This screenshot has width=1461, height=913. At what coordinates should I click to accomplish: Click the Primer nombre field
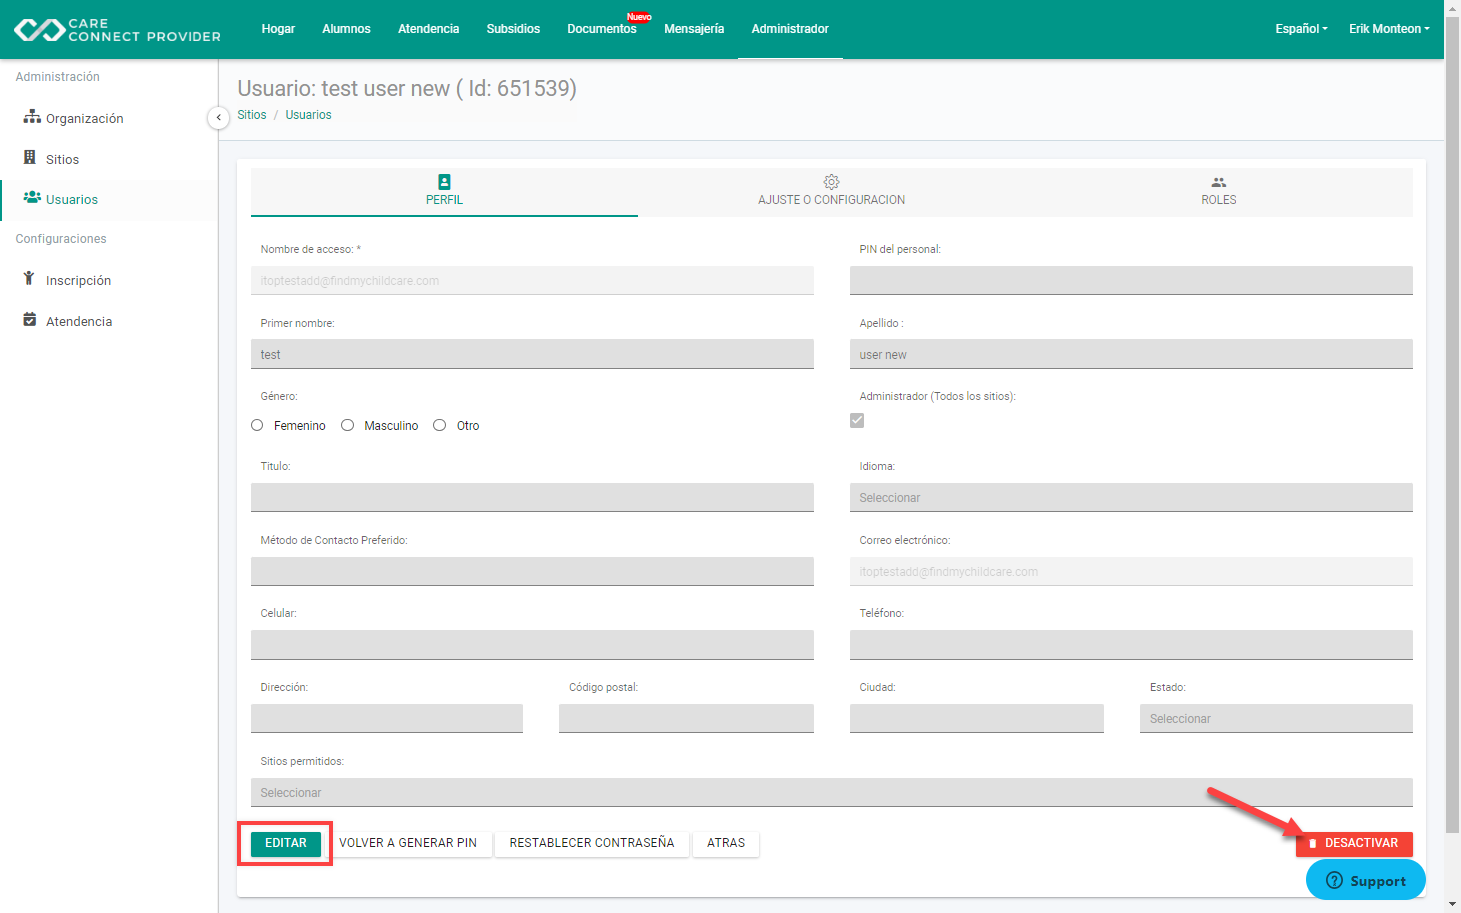[532, 354]
